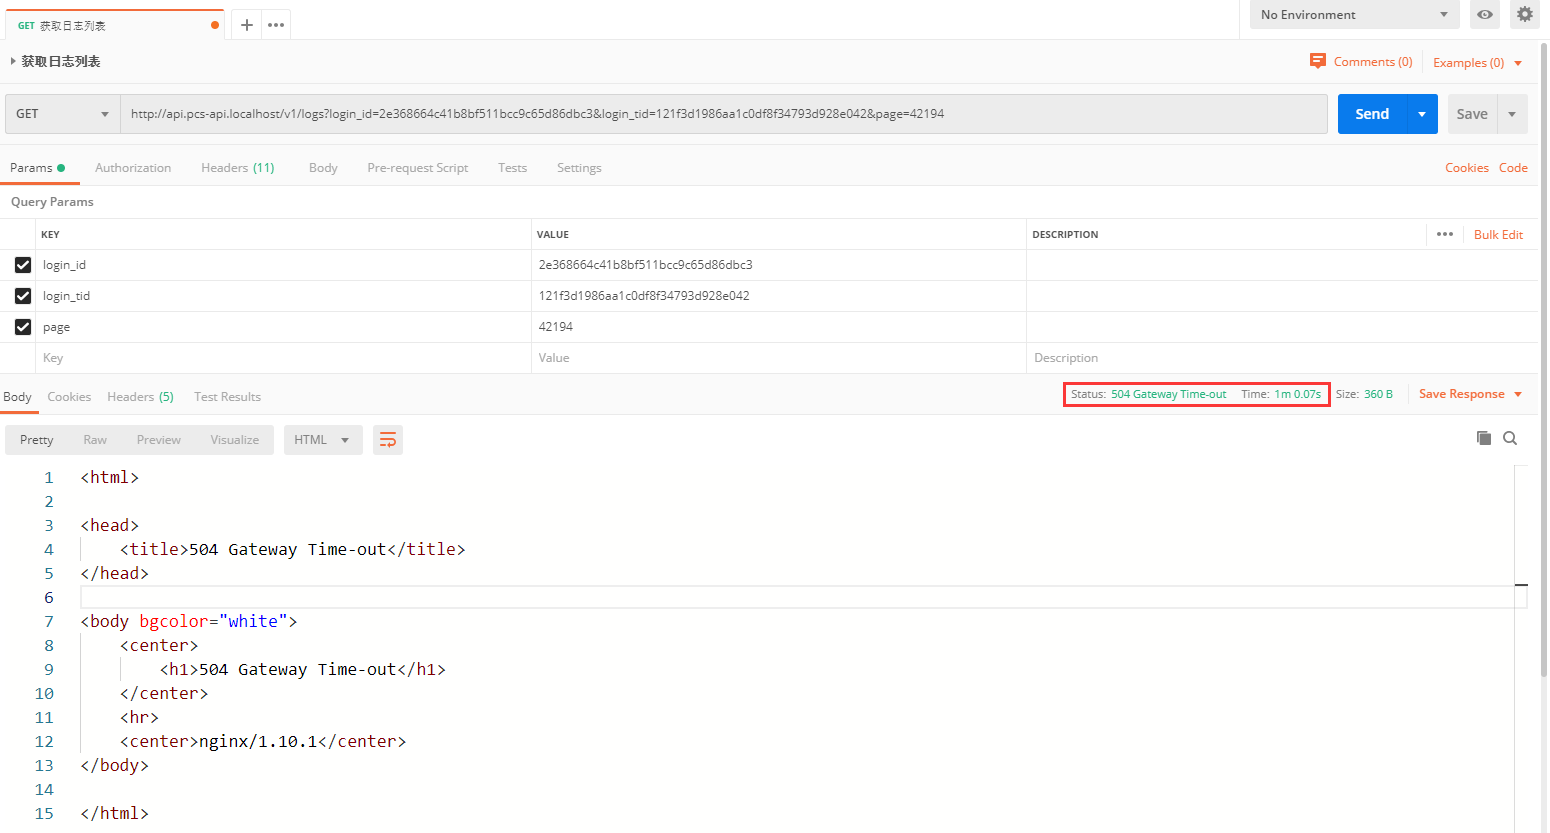Click the blue Send button
This screenshot has width=1550, height=833.
tap(1371, 114)
